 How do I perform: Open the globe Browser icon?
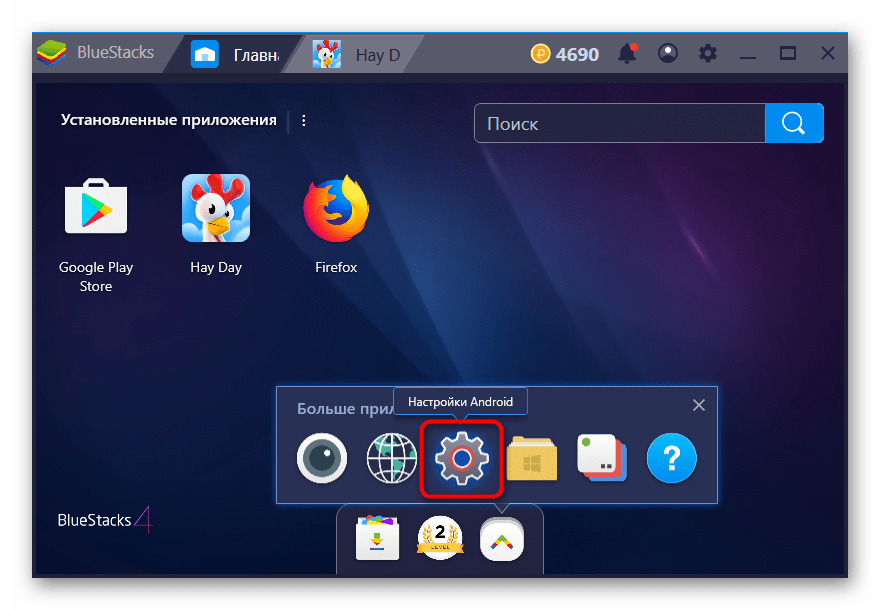pos(391,459)
